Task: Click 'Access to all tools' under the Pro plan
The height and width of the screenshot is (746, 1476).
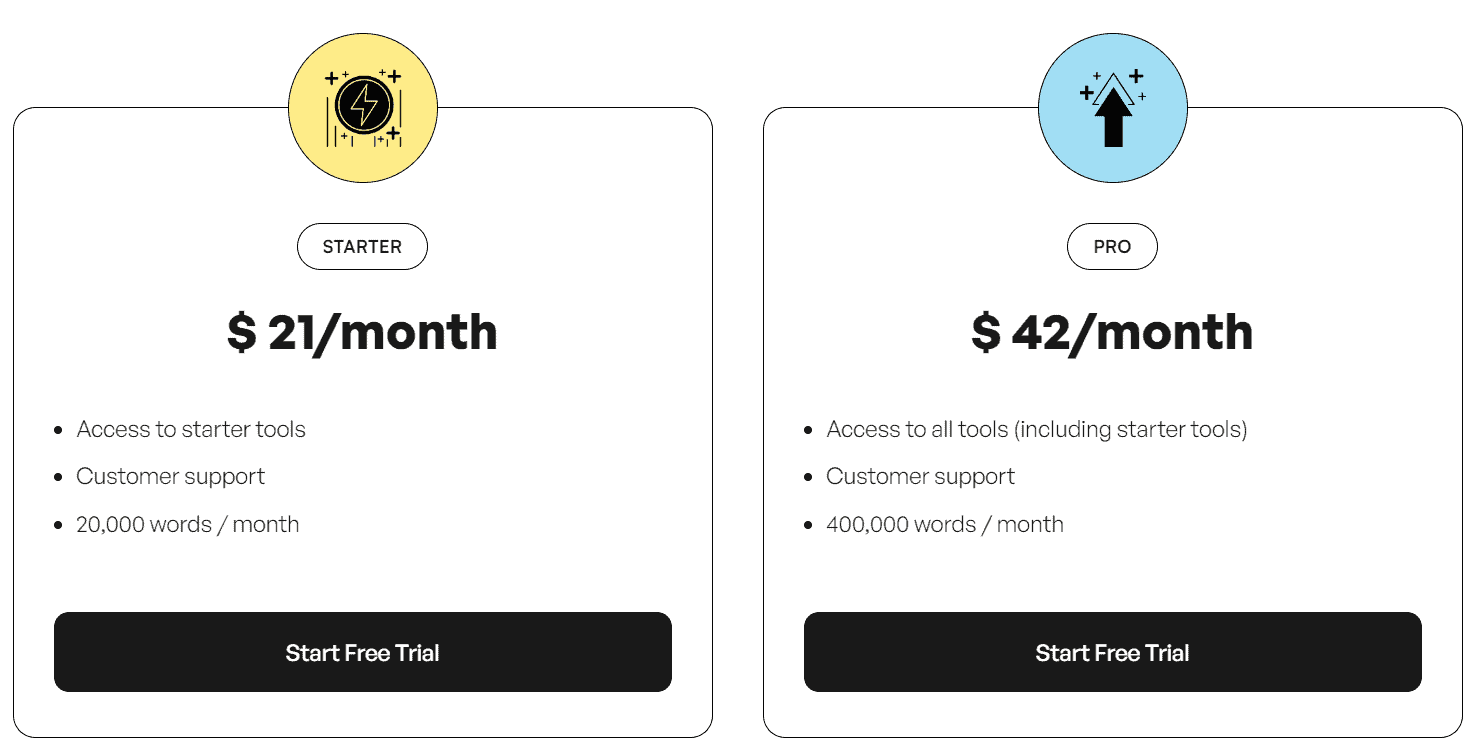Action: click(x=1037, y=429)
